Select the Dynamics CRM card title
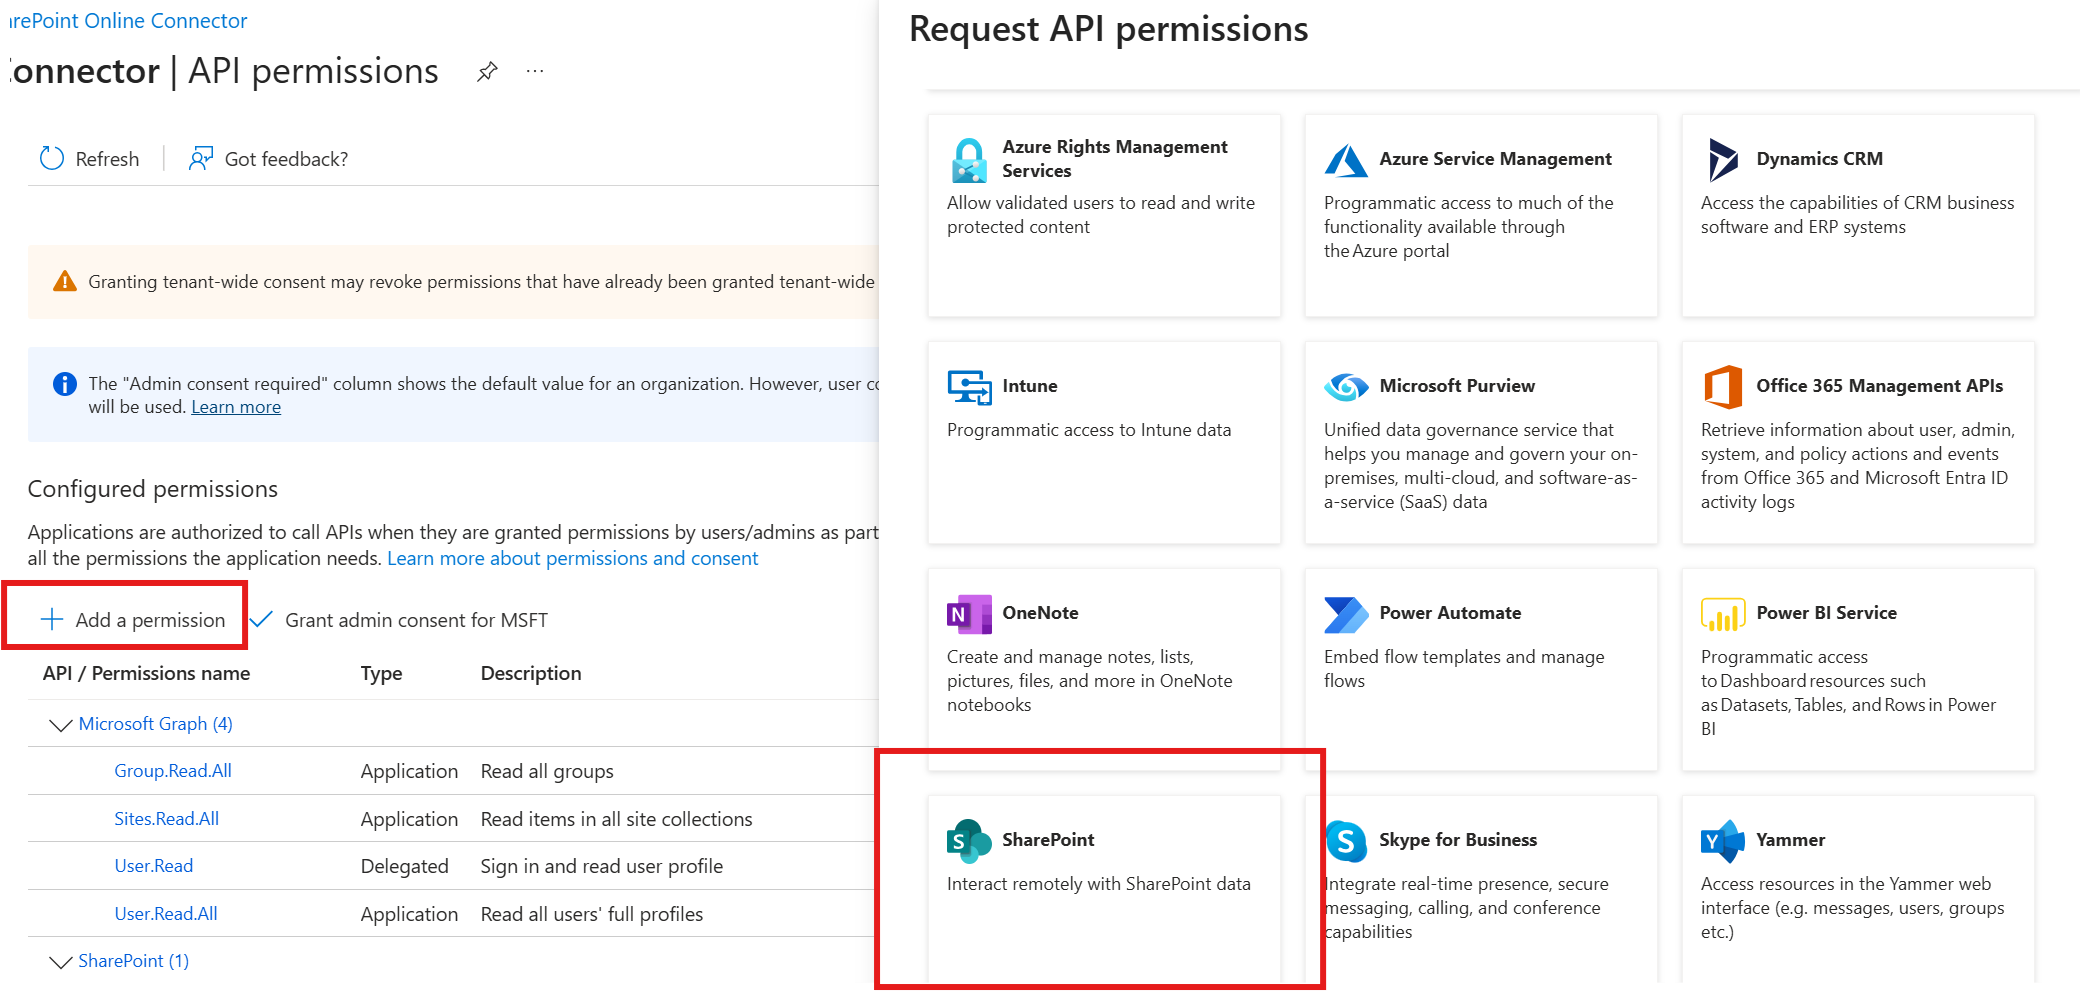2080x991 pixels. click(1819, 159)
